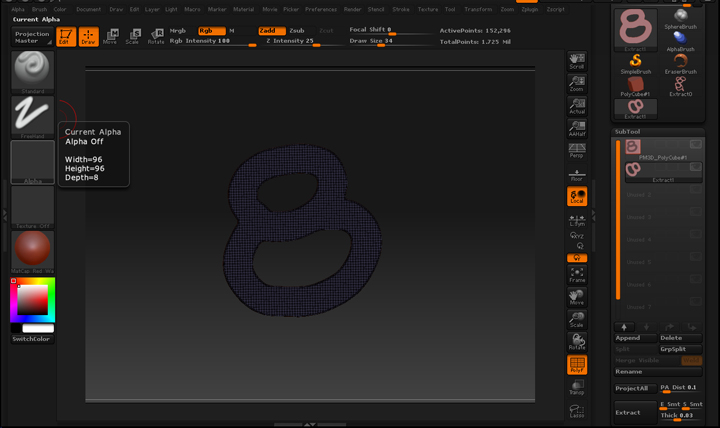Collapse the right tray divider arrow
The image size is (720, 428).
pos(594,215)
